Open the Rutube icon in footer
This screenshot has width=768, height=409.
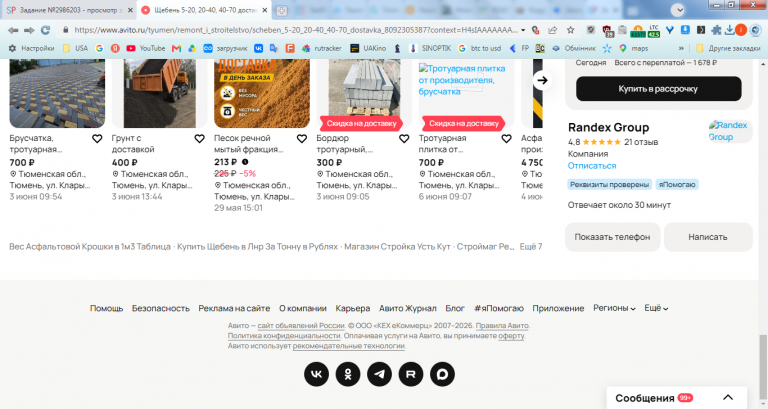click(x=410, y=374)
